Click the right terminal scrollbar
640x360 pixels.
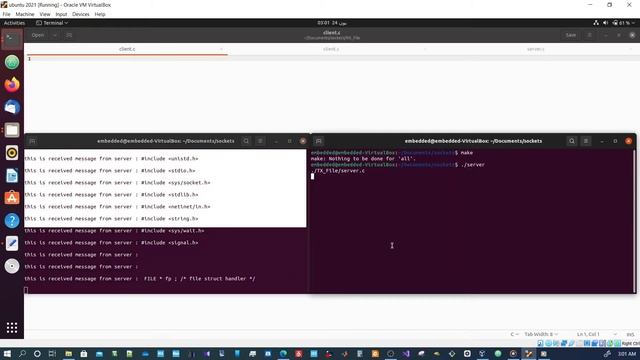[634, 220]
